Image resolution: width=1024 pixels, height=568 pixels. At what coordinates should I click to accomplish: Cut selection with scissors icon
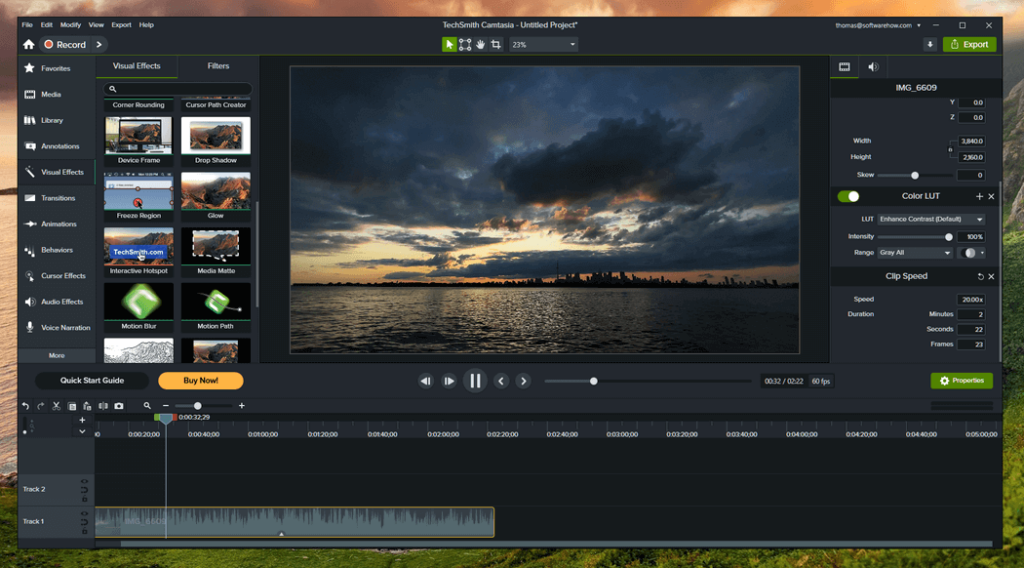(56, 406)
